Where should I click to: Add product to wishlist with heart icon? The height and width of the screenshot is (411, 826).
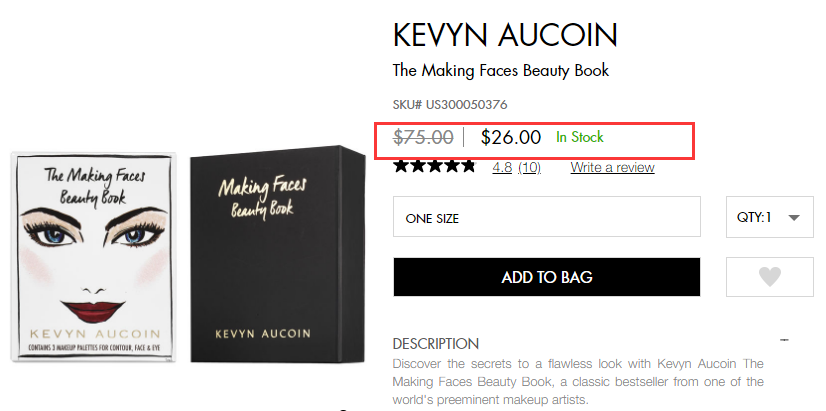[769, 277]
